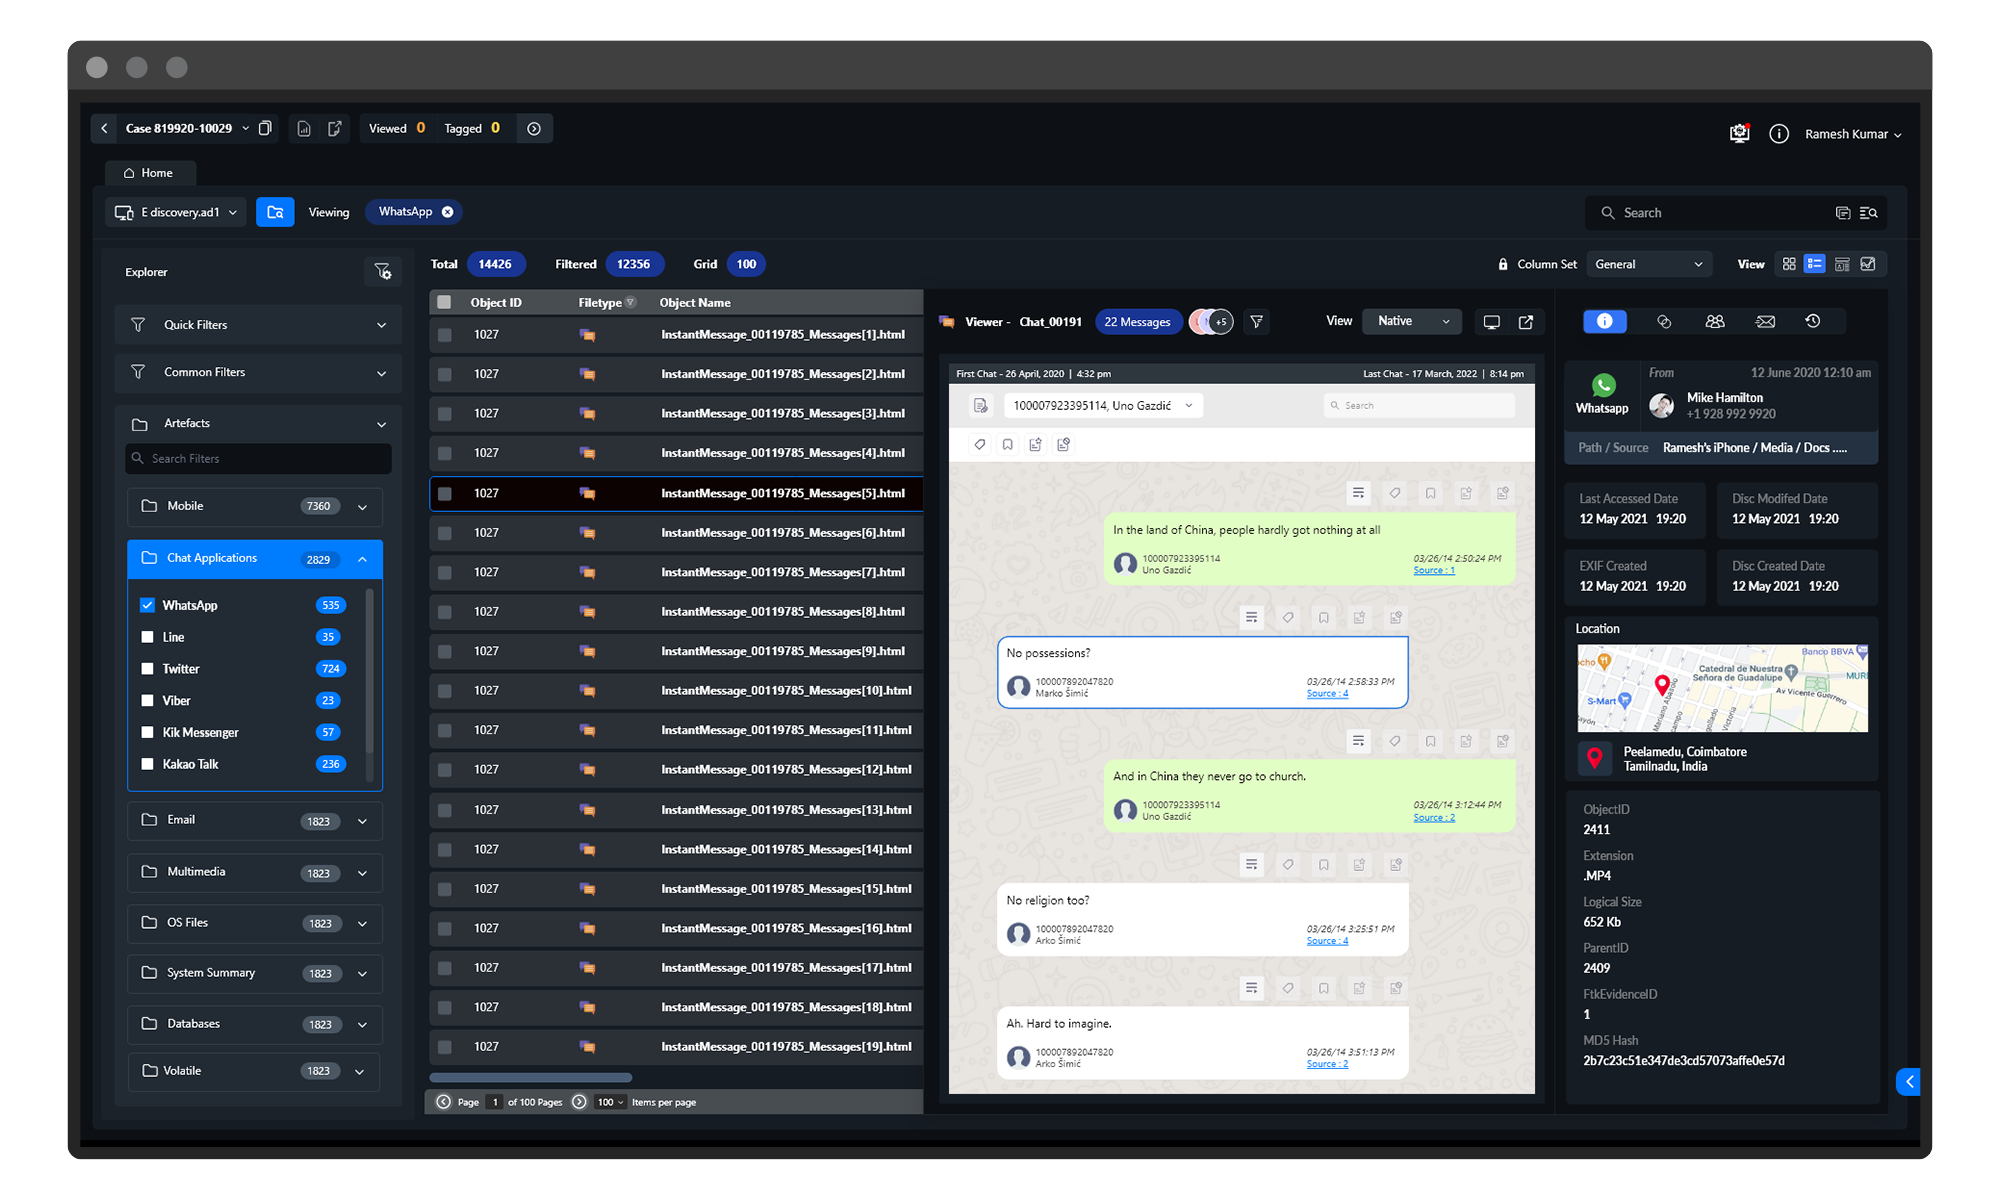
Task: Open the viewer message filter funnel icon
Action: [1257, 322]
